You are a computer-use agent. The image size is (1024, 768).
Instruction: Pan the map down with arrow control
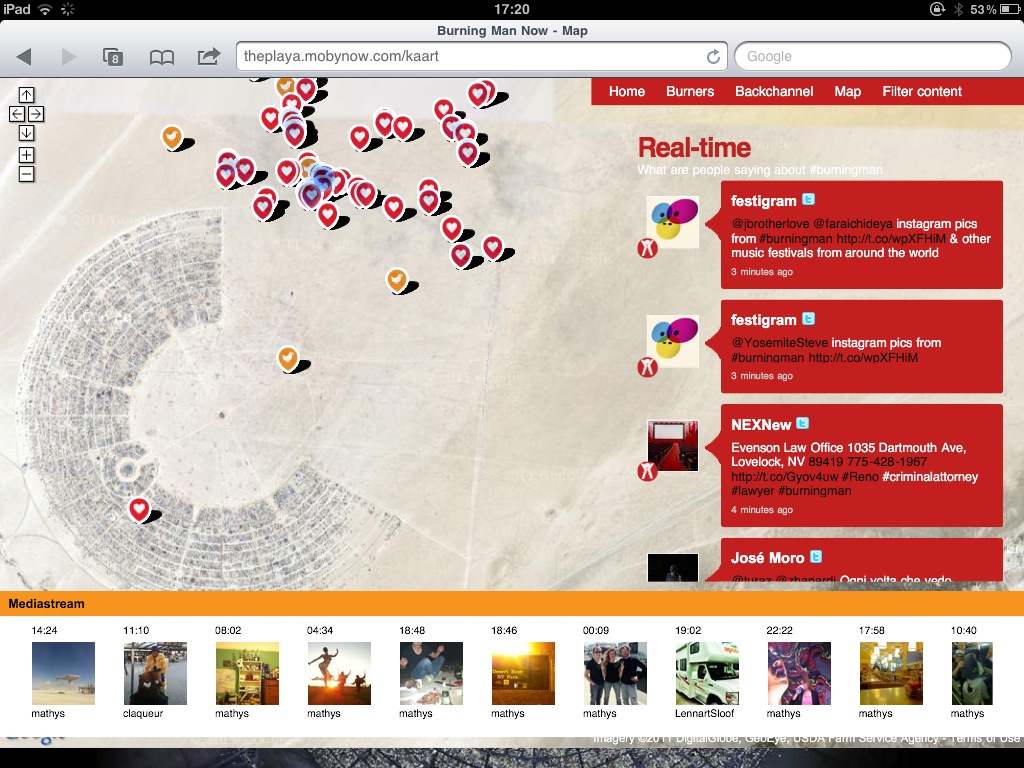click(27, 133)
